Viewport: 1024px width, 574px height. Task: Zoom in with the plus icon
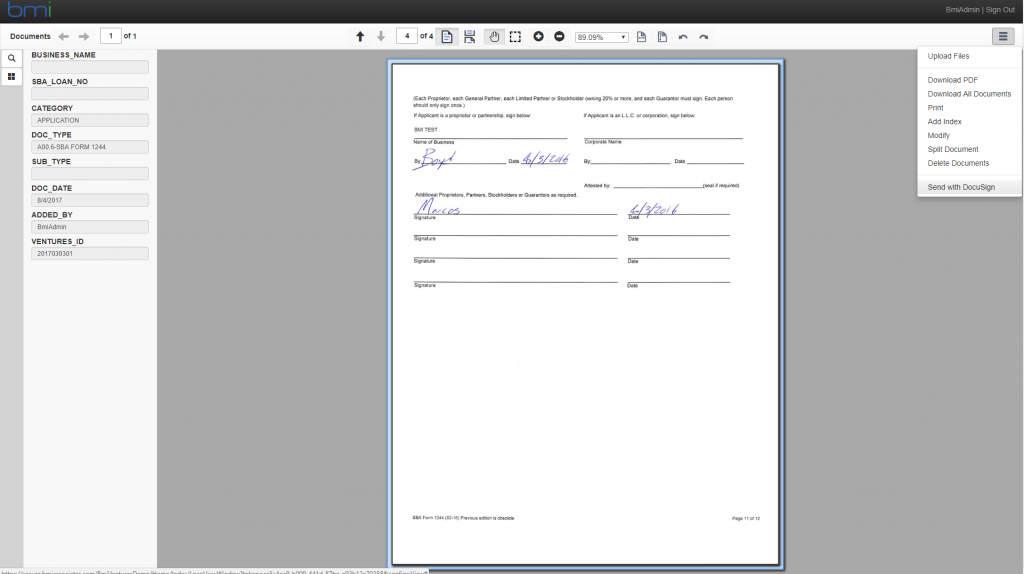[x=538, y=37]
